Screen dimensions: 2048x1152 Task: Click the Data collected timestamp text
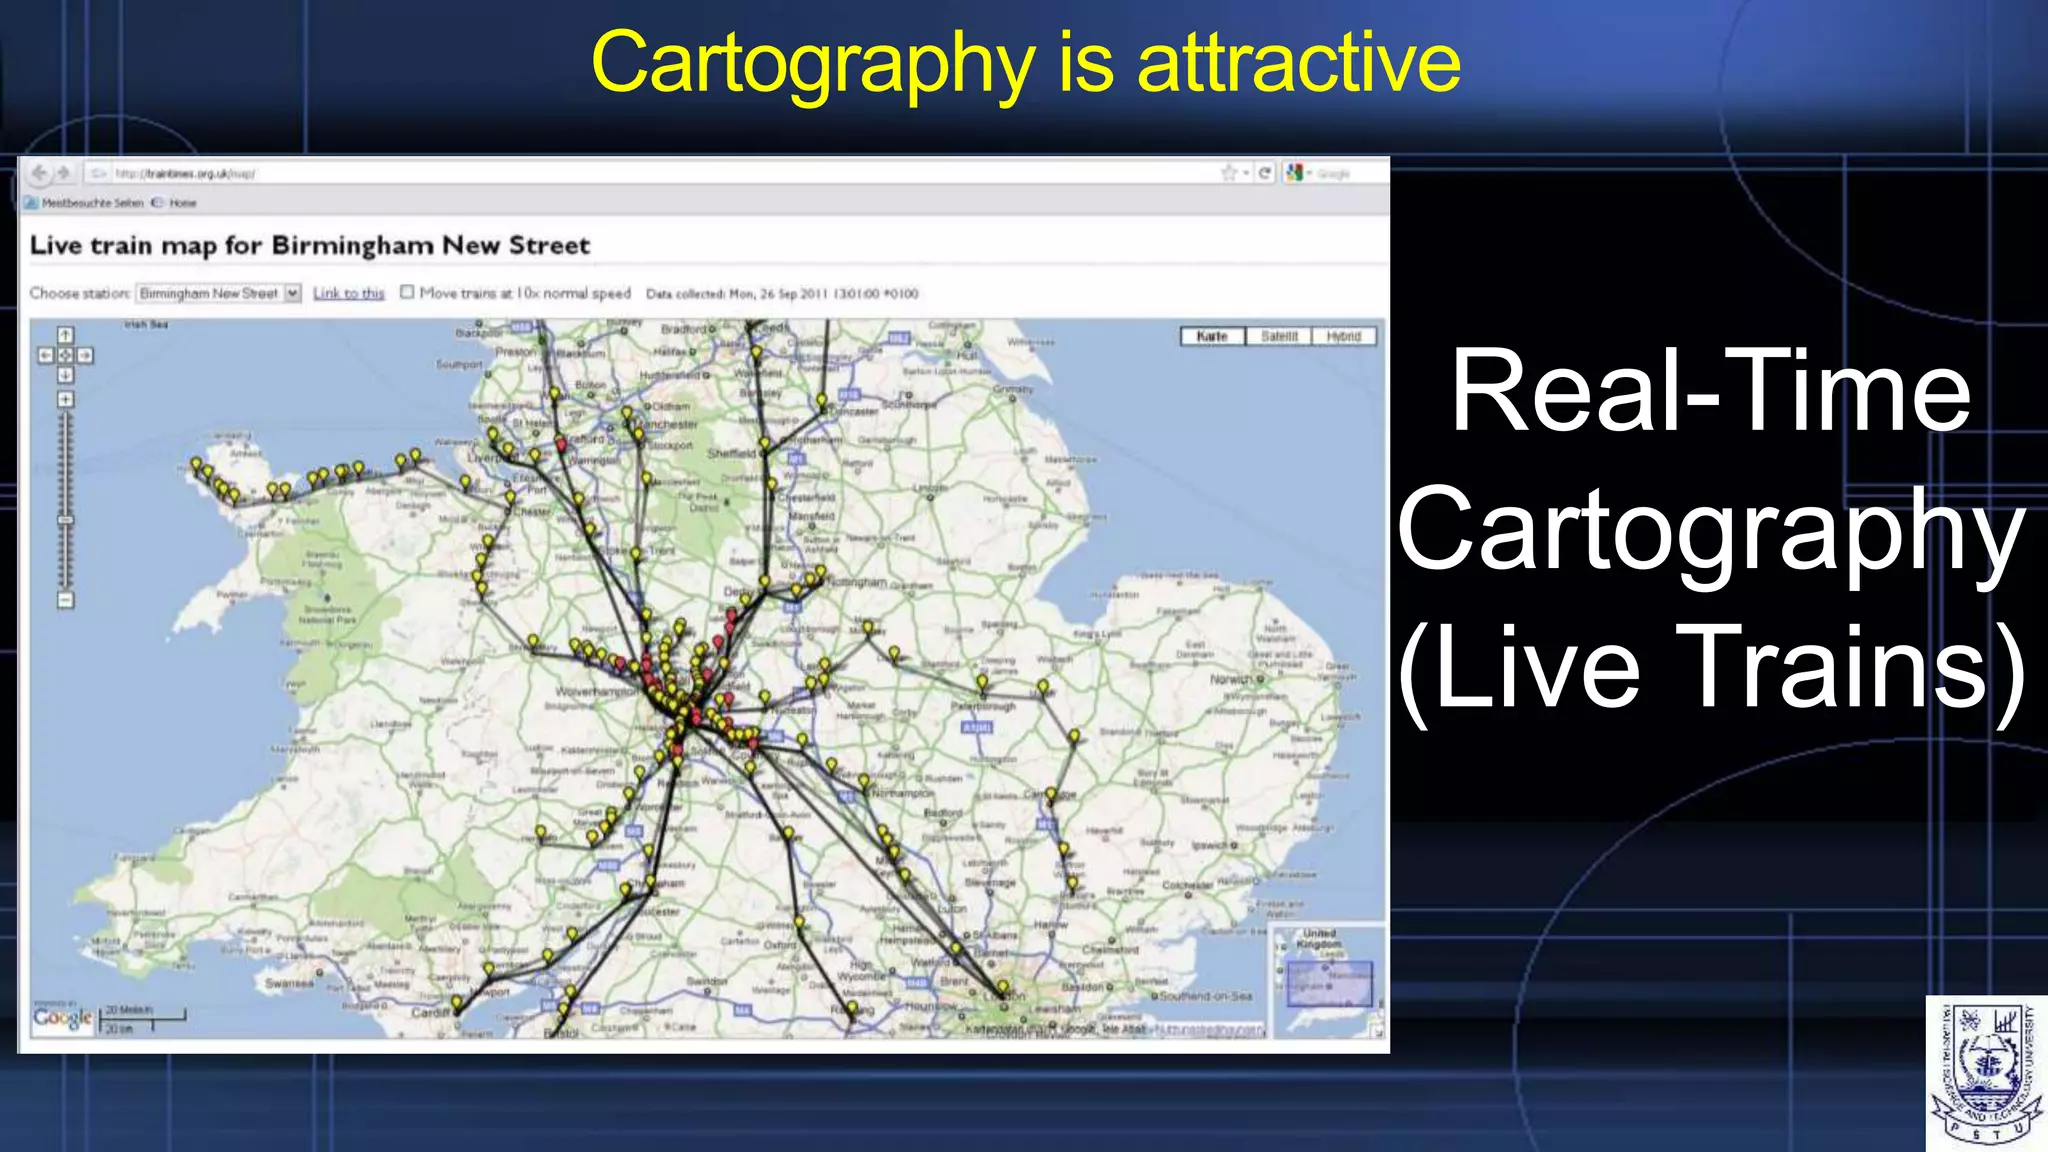(782, 294)
